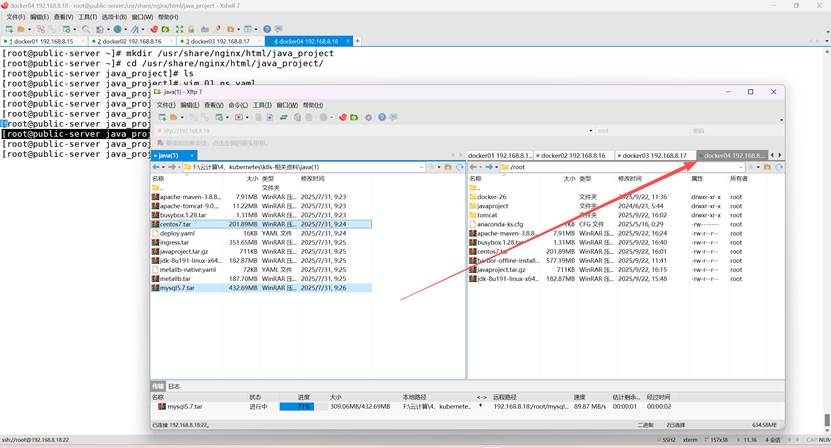
Task: Select remote file anaconda-ks.cfg
Action: [x=500, y=224]
